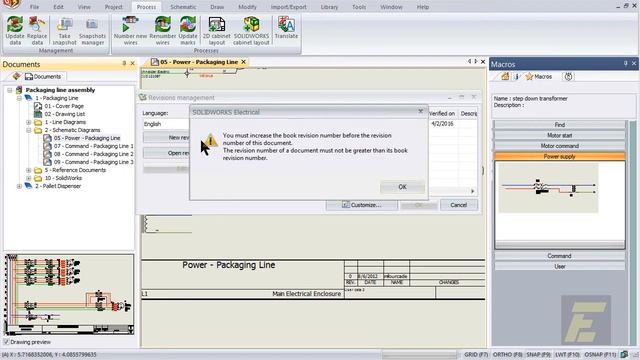Click the Macros panel home icon

(505, 76)
